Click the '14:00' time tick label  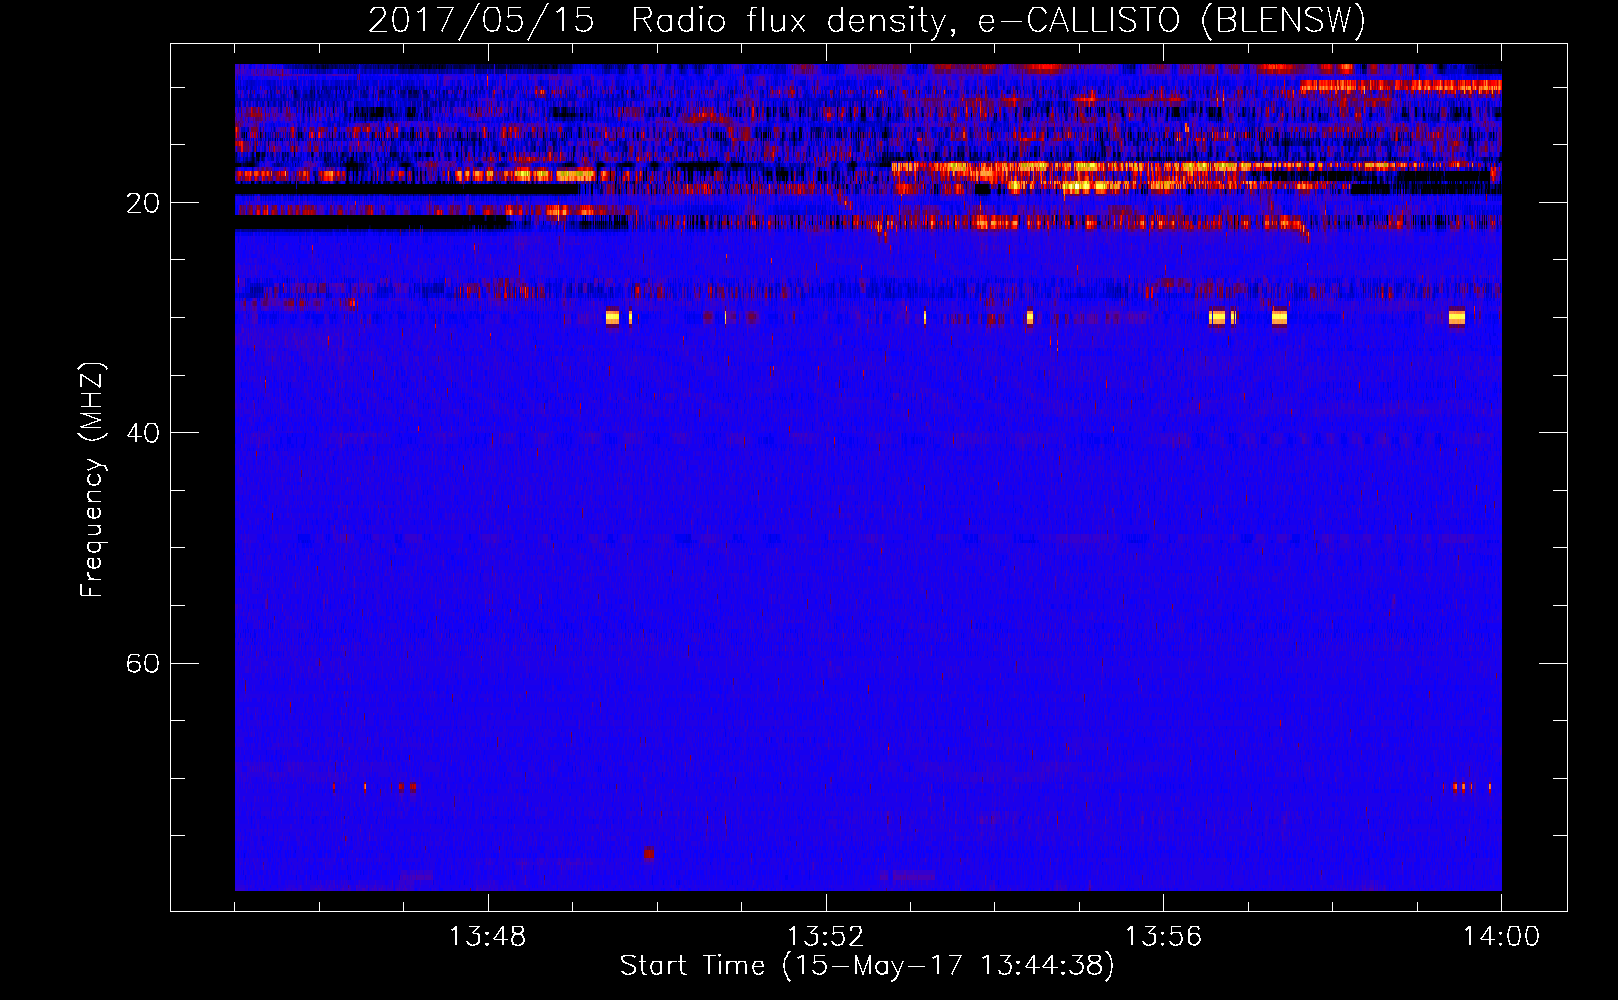1501,937
